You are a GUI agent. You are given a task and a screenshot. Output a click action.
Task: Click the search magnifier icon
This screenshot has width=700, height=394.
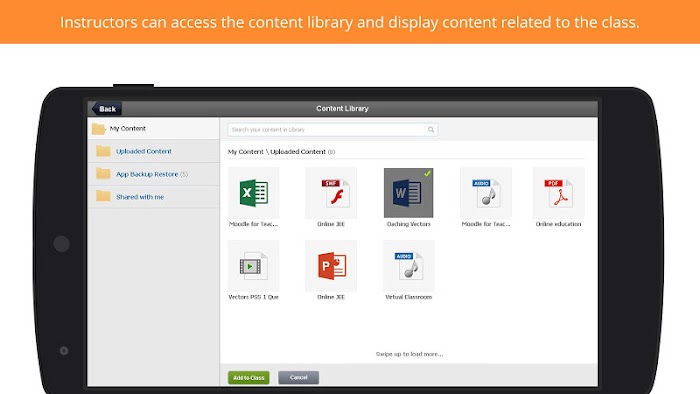pyautogui.click(x=431, y=130)
